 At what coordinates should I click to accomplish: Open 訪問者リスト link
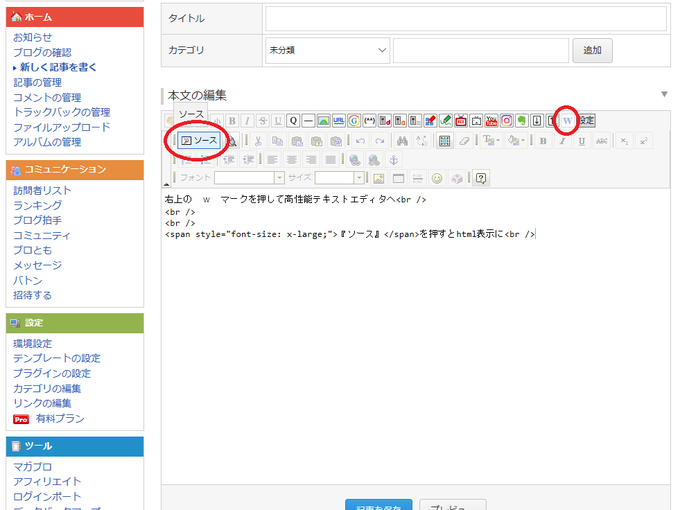click(42, 190)
